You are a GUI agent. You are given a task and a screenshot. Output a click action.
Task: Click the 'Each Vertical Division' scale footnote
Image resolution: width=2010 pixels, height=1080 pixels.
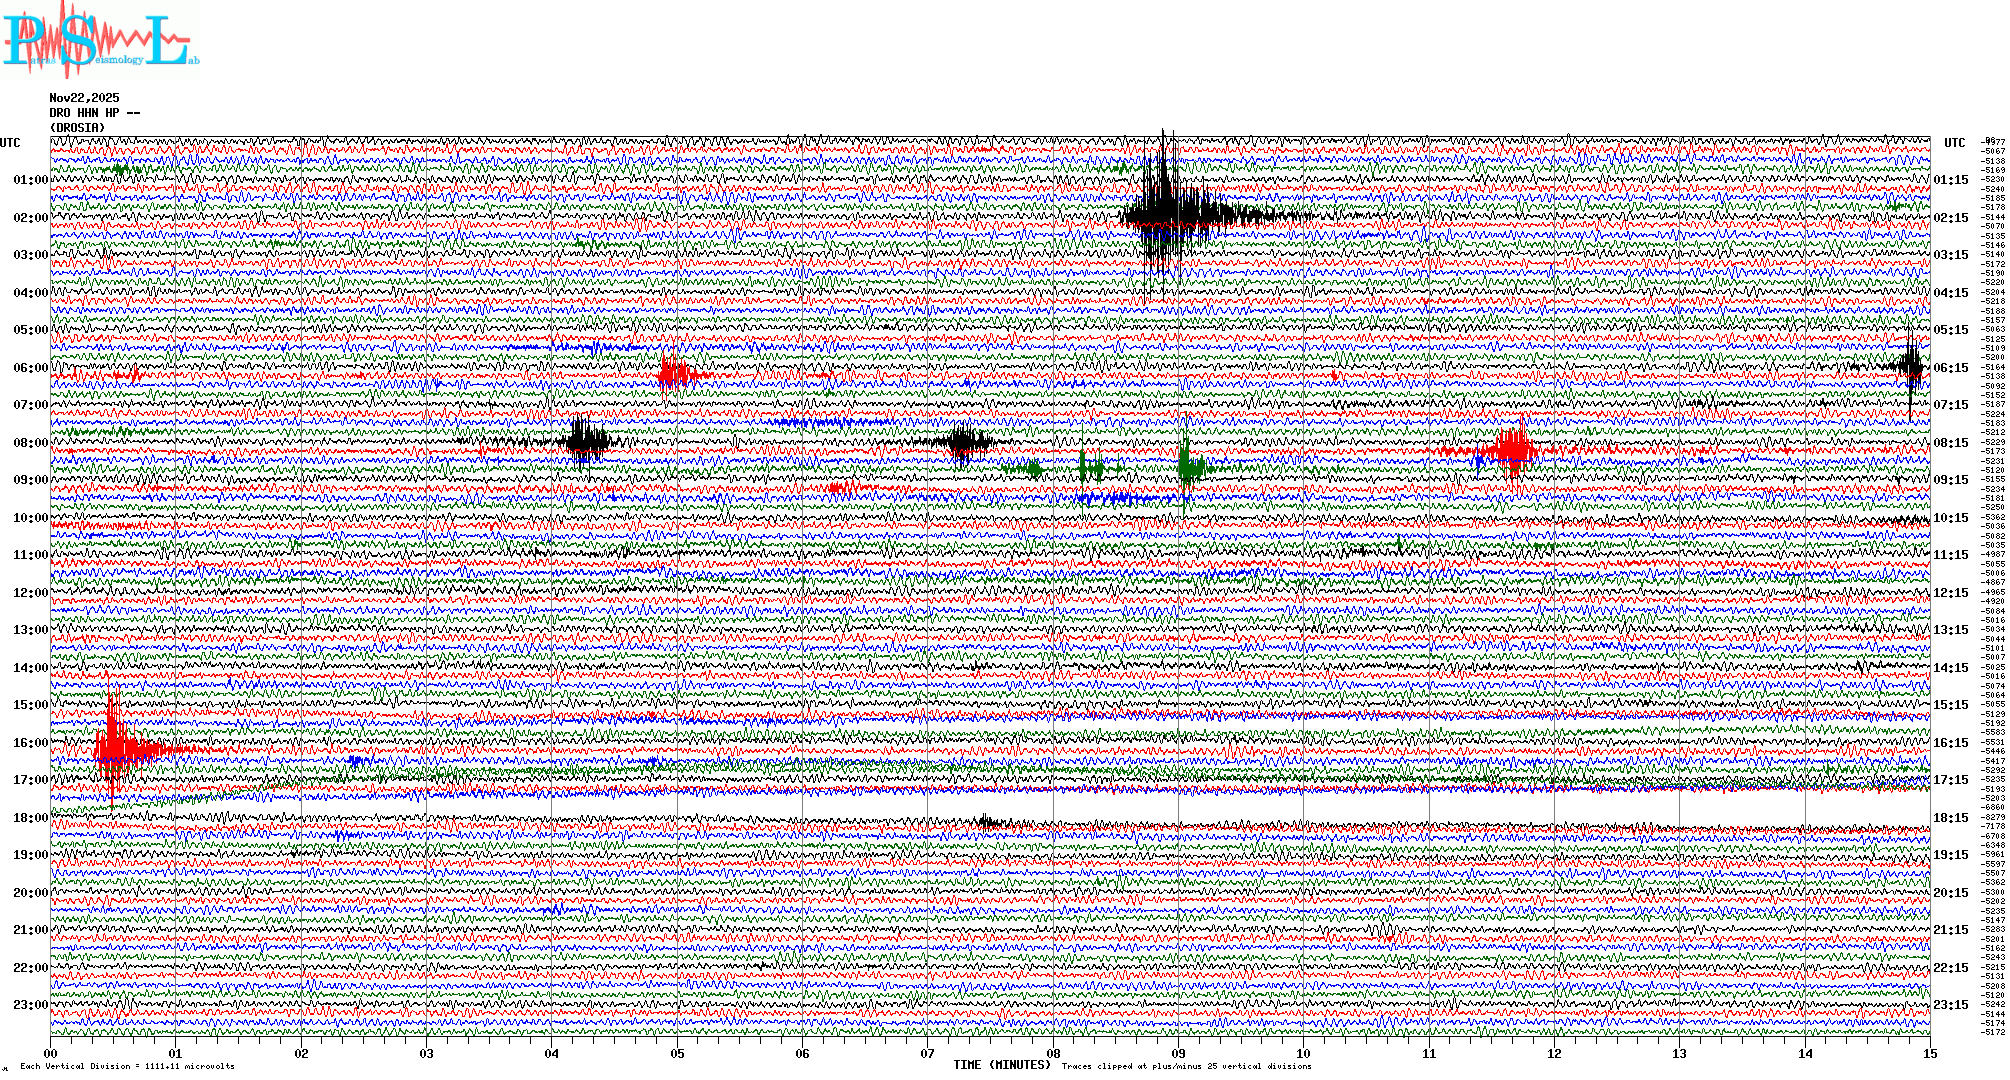click(x=127, y=1066)
